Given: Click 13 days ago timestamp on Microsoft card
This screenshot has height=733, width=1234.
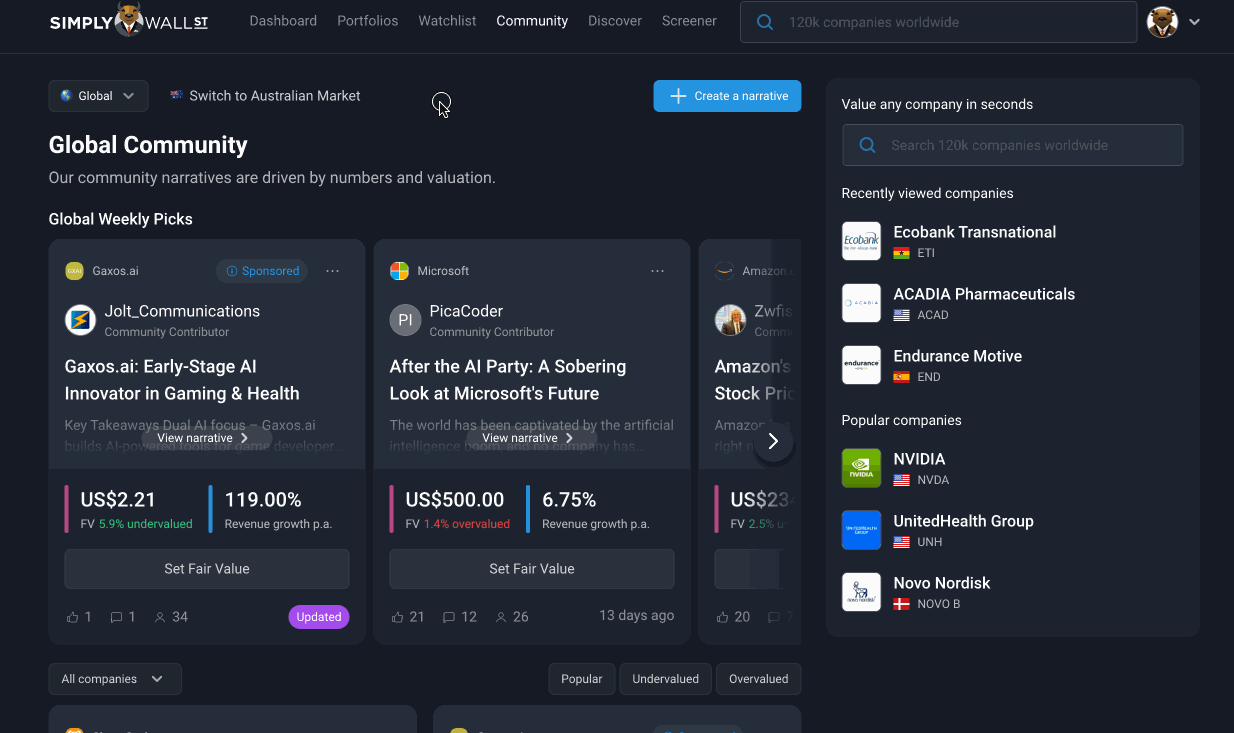Looking at the screenshot, I should (637, 616).
